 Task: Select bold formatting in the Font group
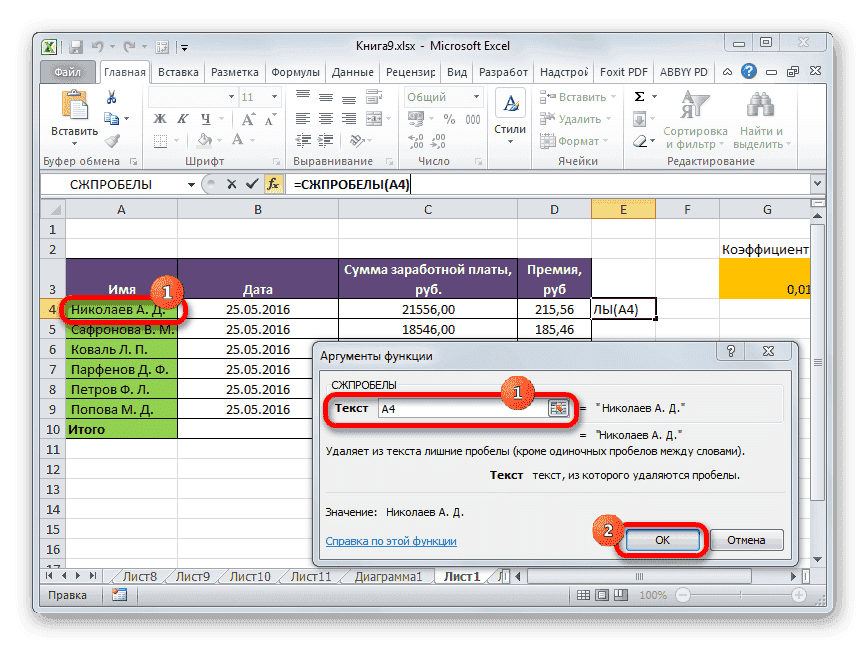pyautogui.click(x=160, y=118)
